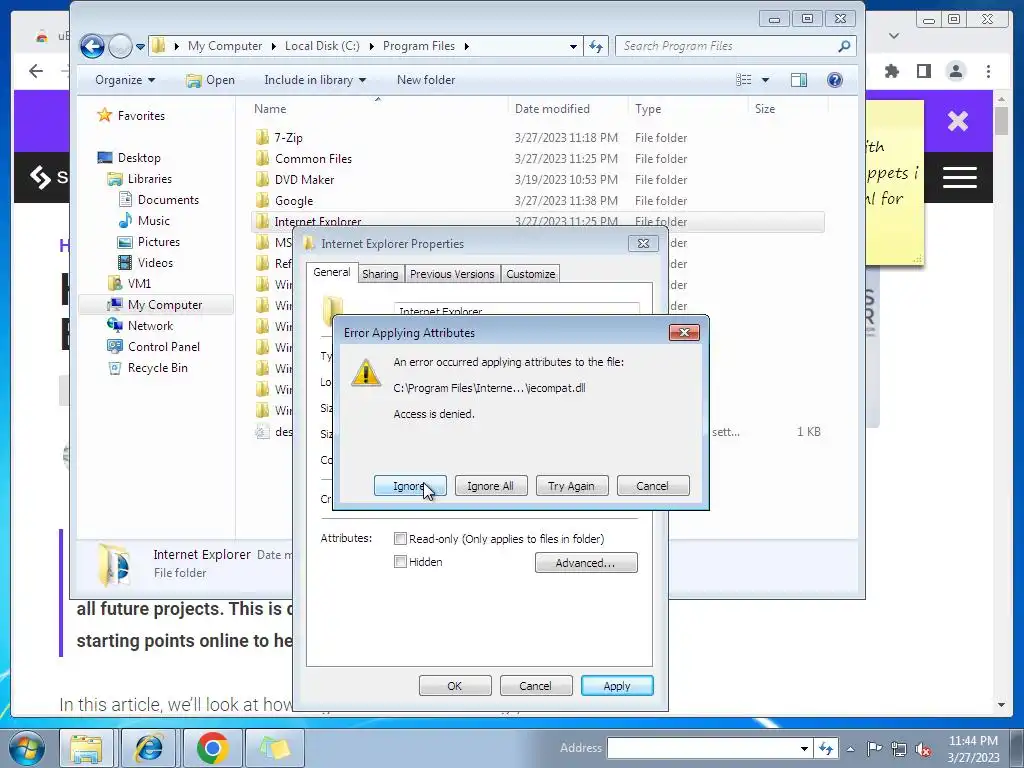
Task: Click OK in Properties dialog
Action: coord(455,686)
